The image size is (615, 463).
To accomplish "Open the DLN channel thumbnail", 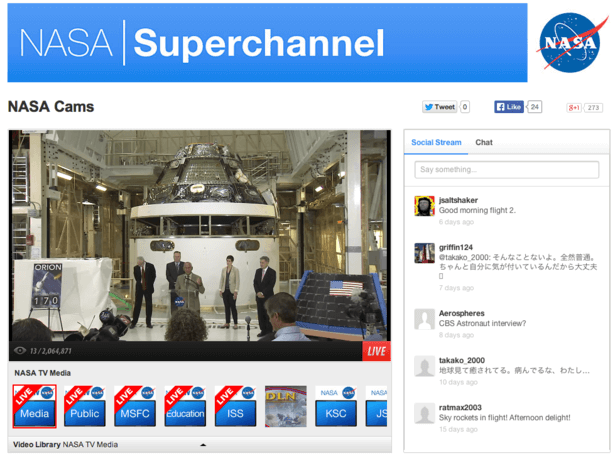I will [x=285, y=406].
